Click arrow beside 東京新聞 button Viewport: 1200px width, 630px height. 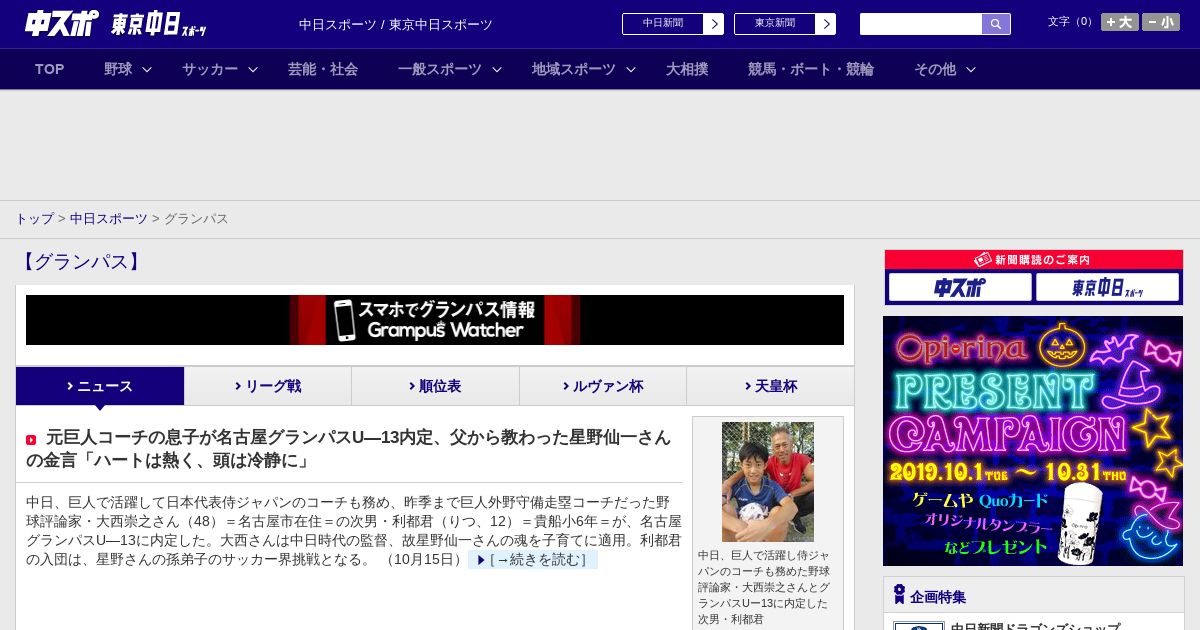tap(826, 24)
